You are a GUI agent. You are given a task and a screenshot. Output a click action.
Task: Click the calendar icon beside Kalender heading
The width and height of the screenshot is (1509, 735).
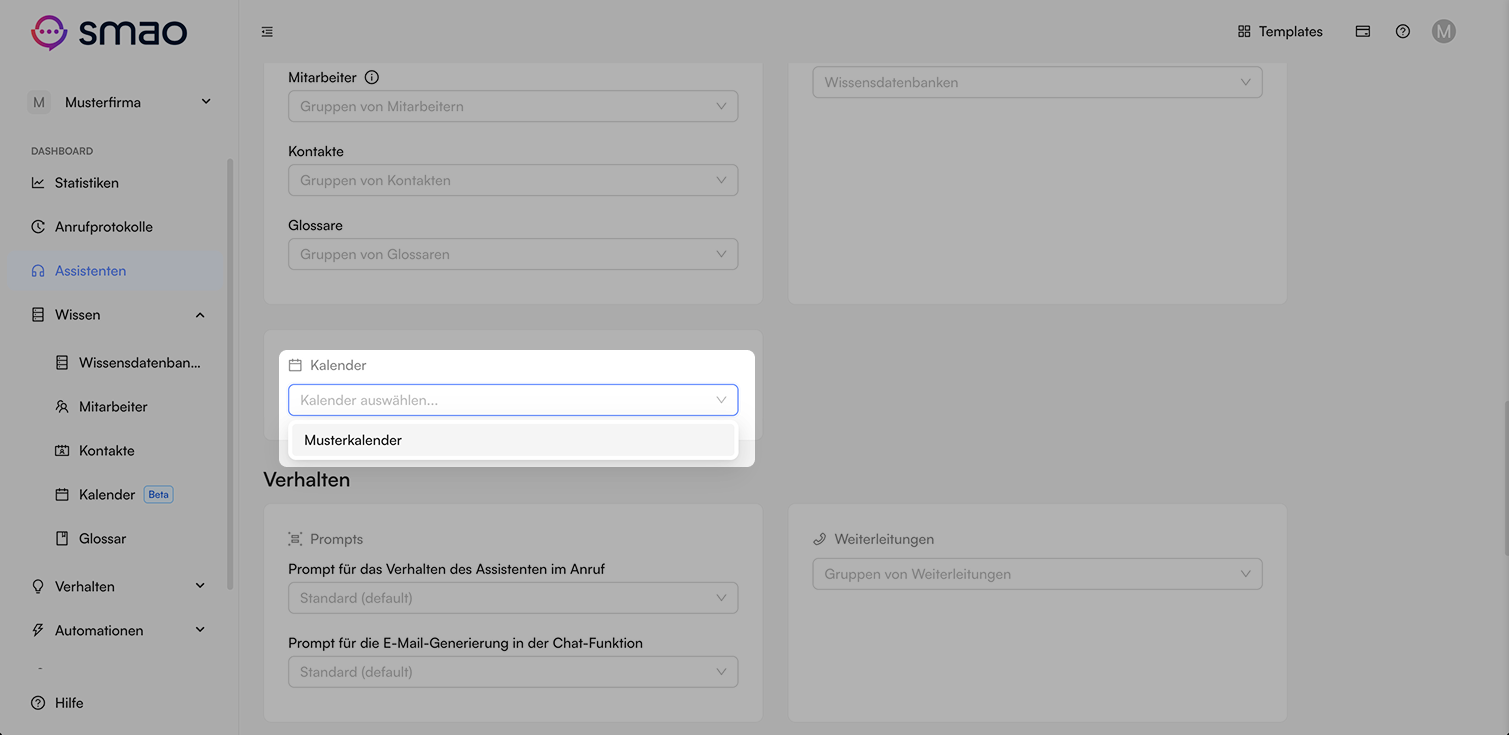(x=295, y=365)
